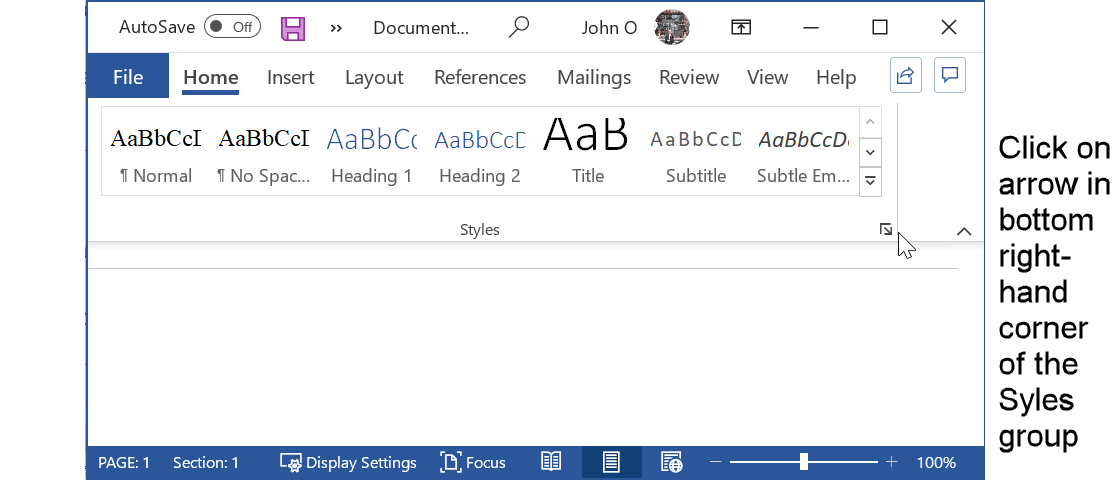Switch to Web Layout view icon
This screenshot has height=480, width=1115.
[672, 462]
